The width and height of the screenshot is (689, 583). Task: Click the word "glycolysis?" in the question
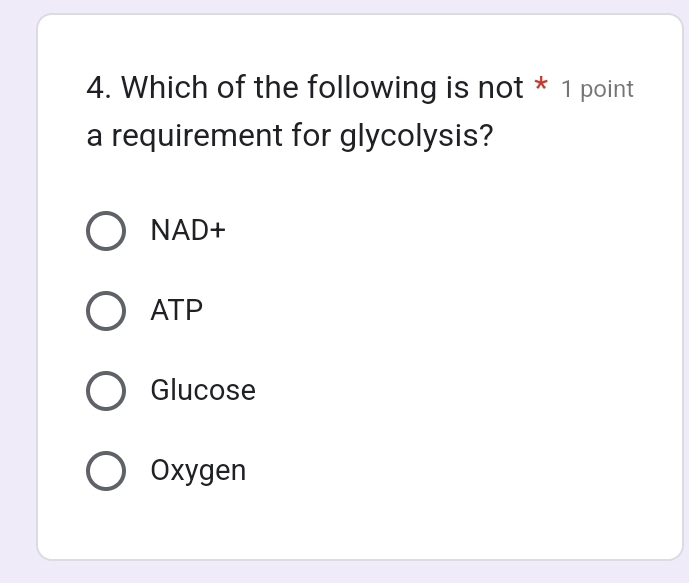tap(417, 136)
